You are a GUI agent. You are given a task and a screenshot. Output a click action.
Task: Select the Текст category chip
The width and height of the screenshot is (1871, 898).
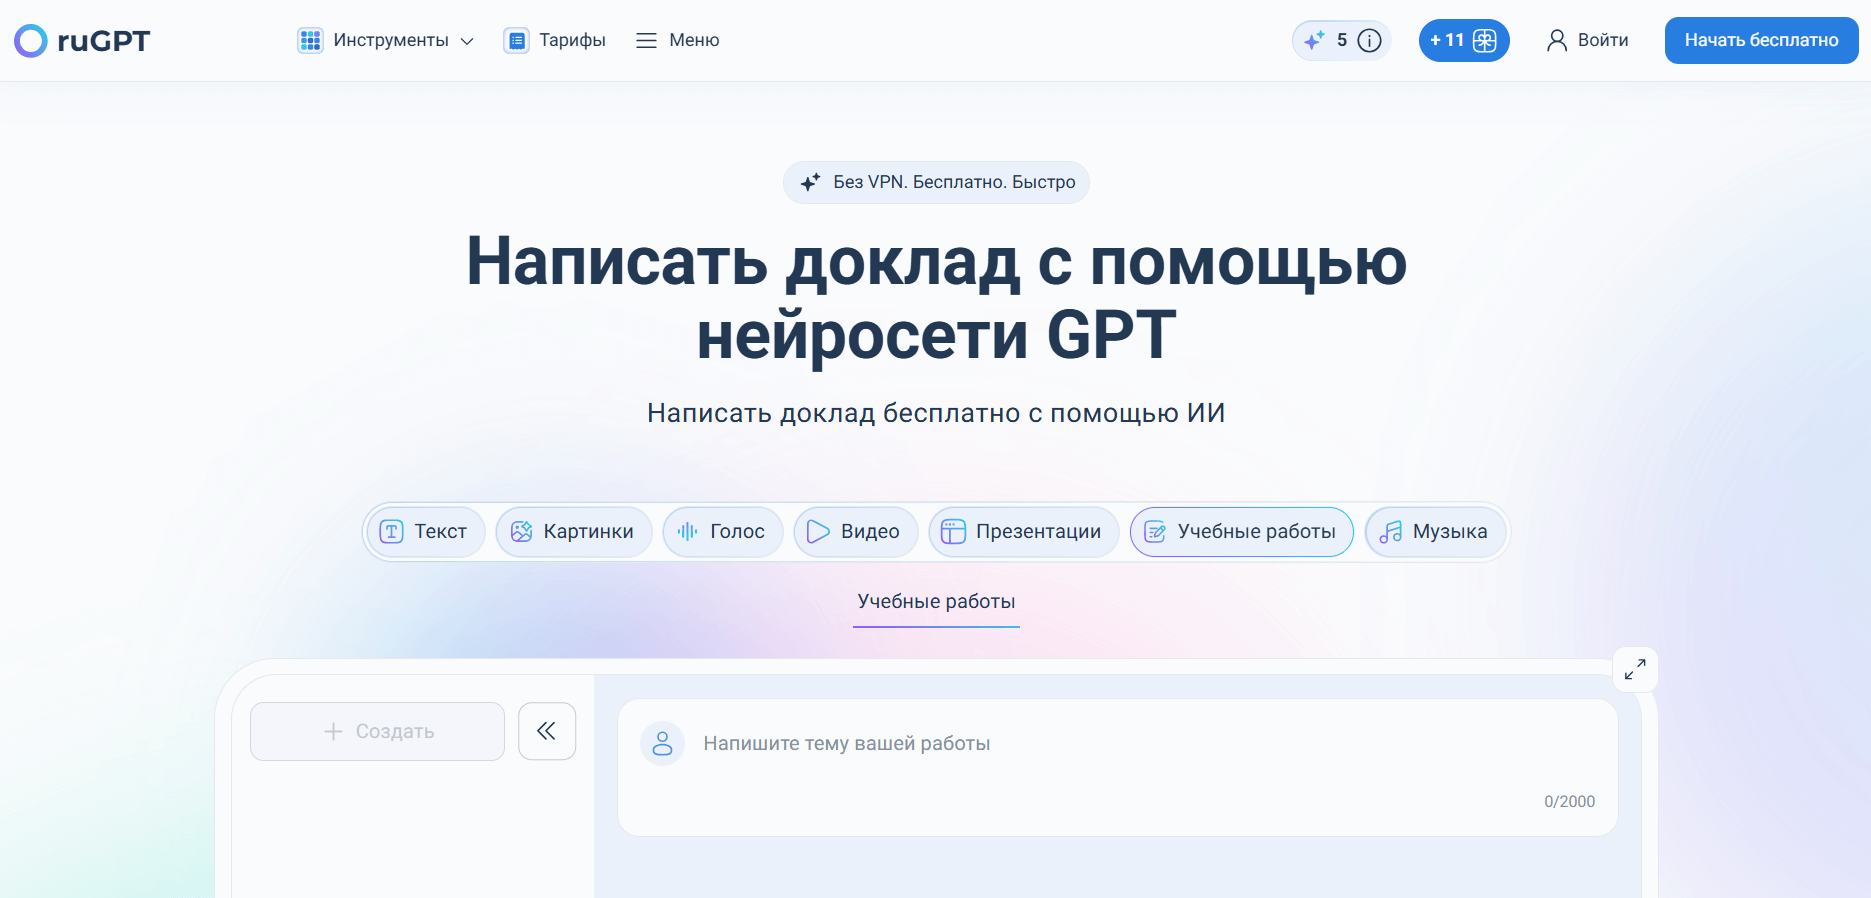tap(425, 532)
